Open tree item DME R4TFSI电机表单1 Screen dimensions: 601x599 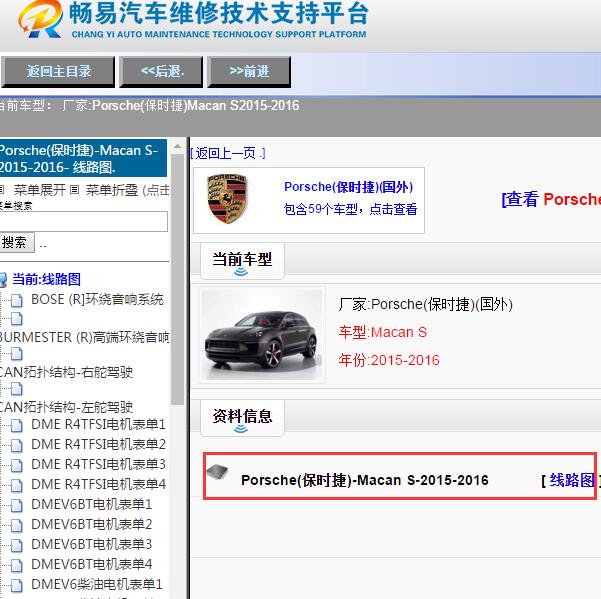tap(99, 425)
